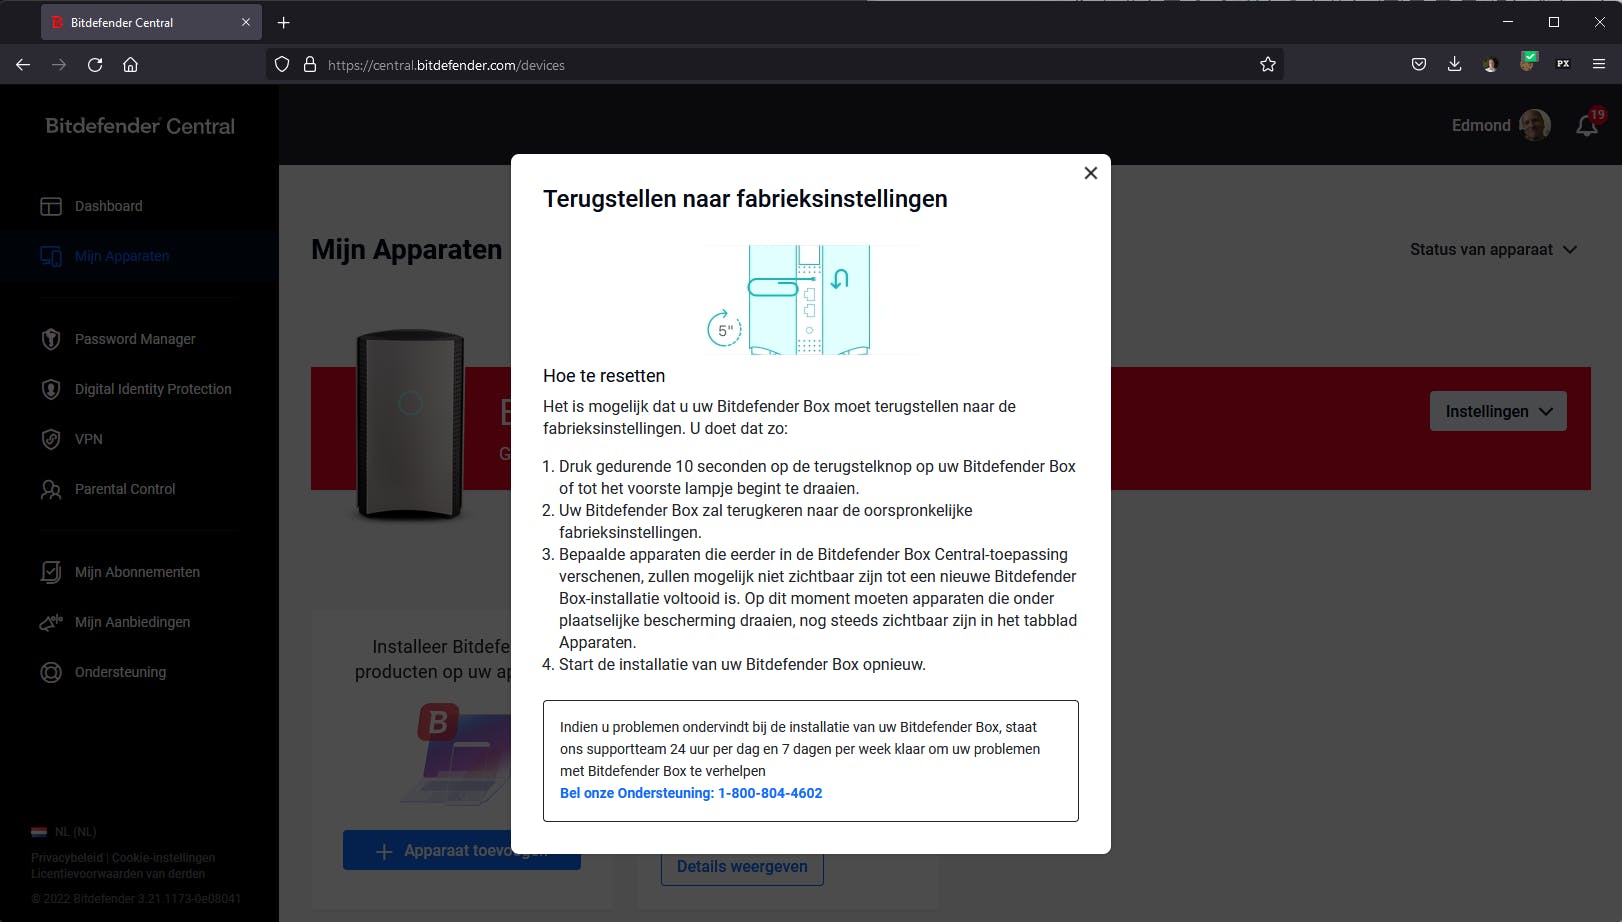Click the Digital Identity Protection icon
Viewport: 1622px width, 922px height.
point(51,389)
